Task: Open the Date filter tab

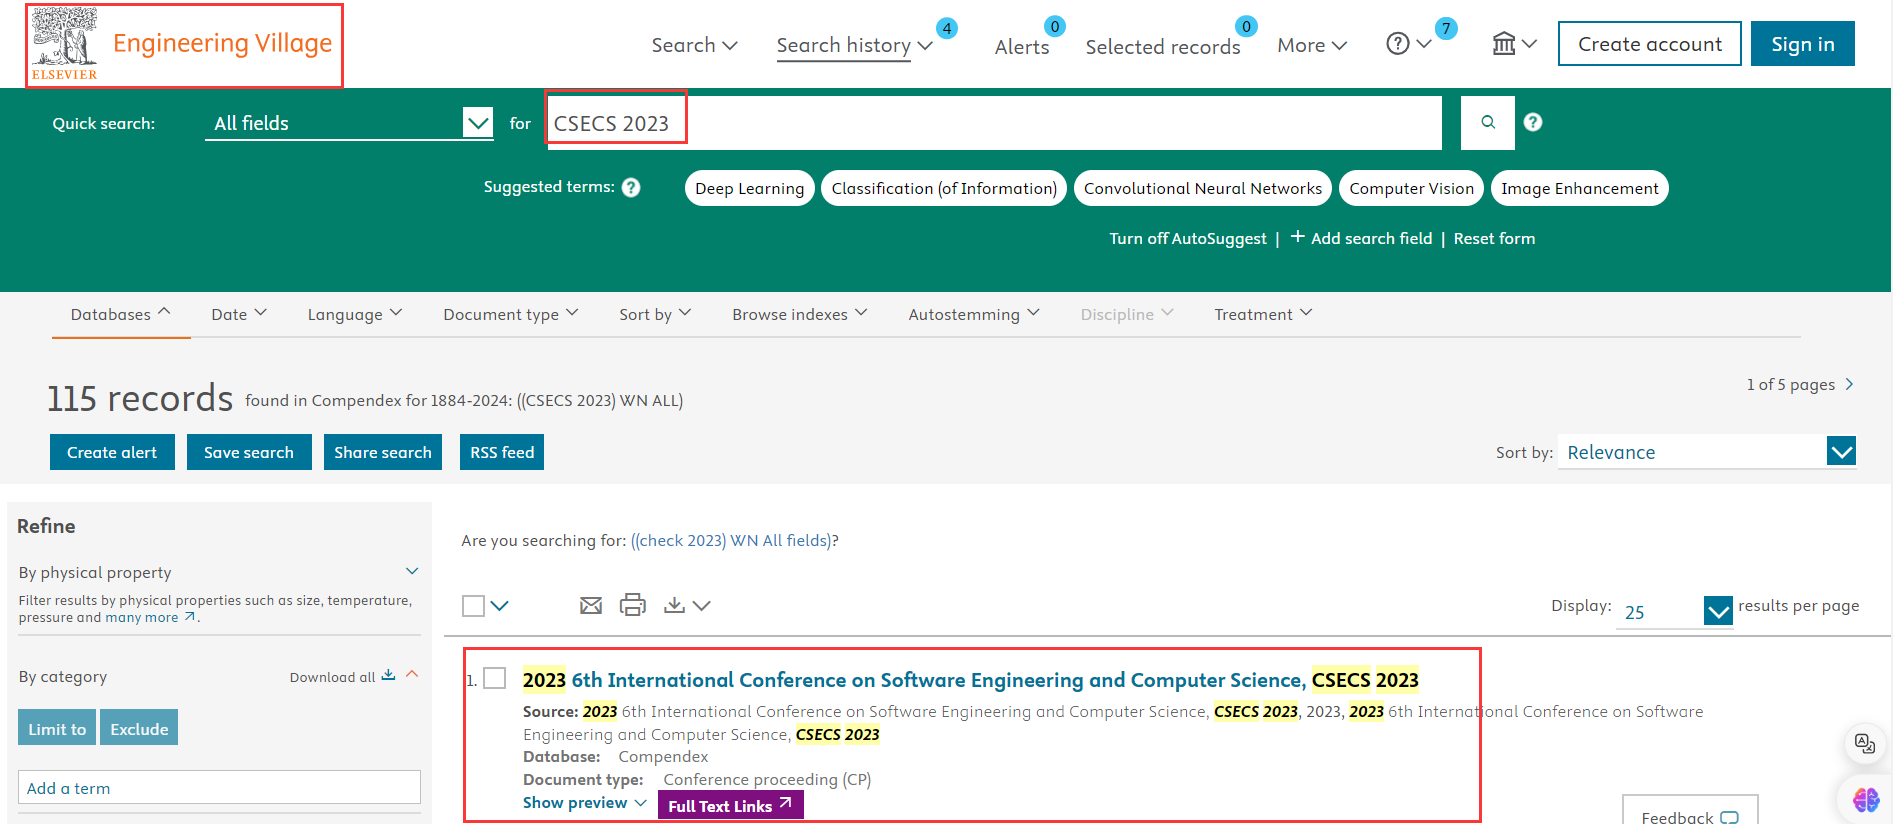Action: coord(239,314)
